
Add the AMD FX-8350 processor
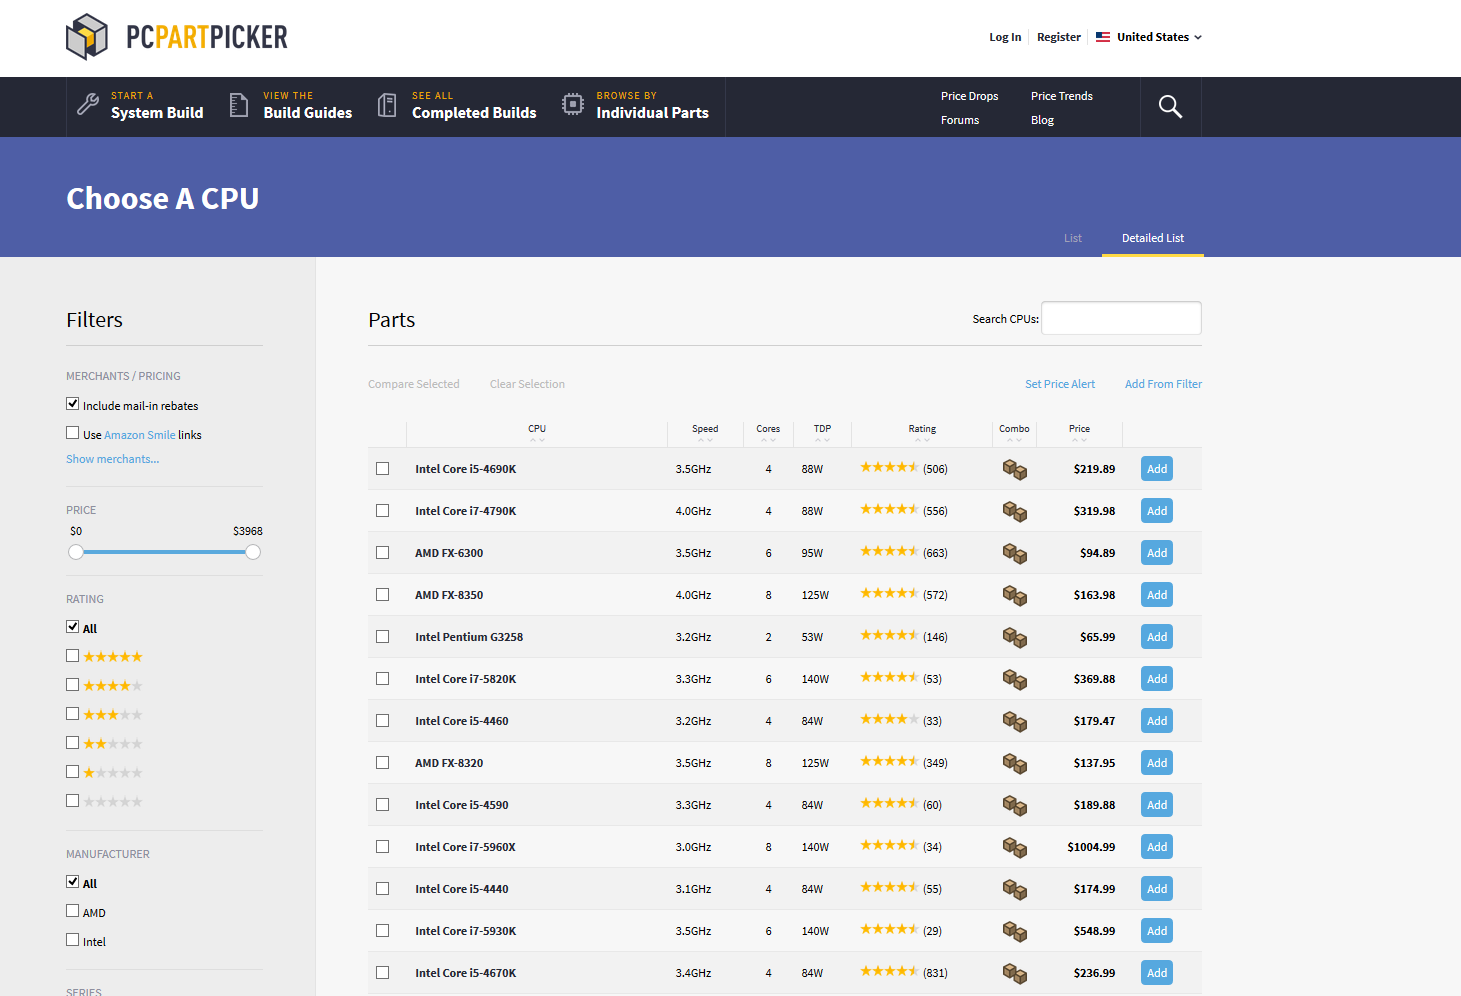(1156, 594)
